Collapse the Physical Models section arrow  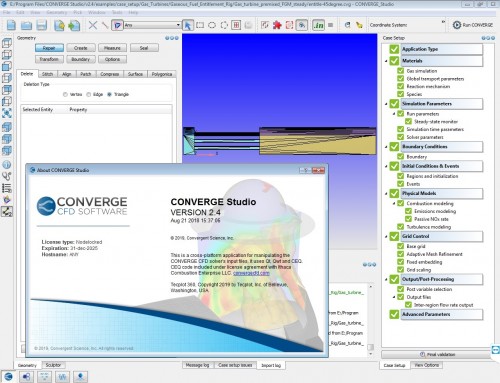(386, 194)
